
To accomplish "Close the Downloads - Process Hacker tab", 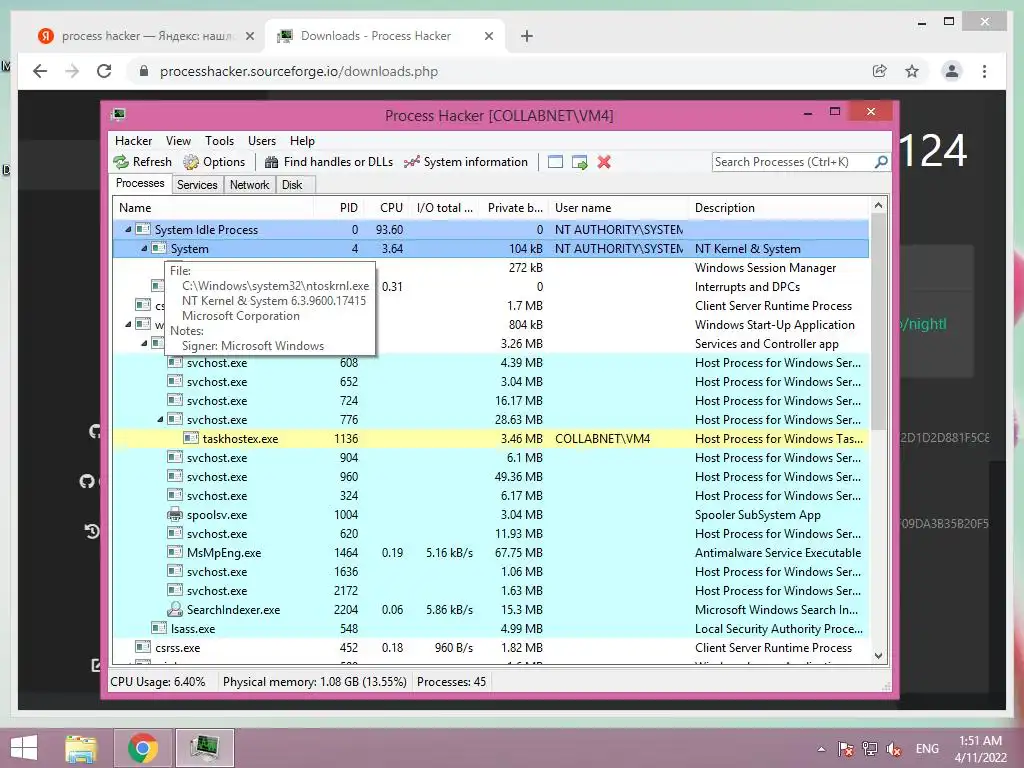I will click(x=488, y=36).
